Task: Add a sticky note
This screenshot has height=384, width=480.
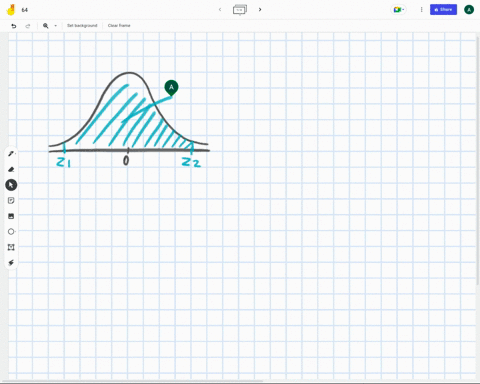Action: tap(11, 200)
